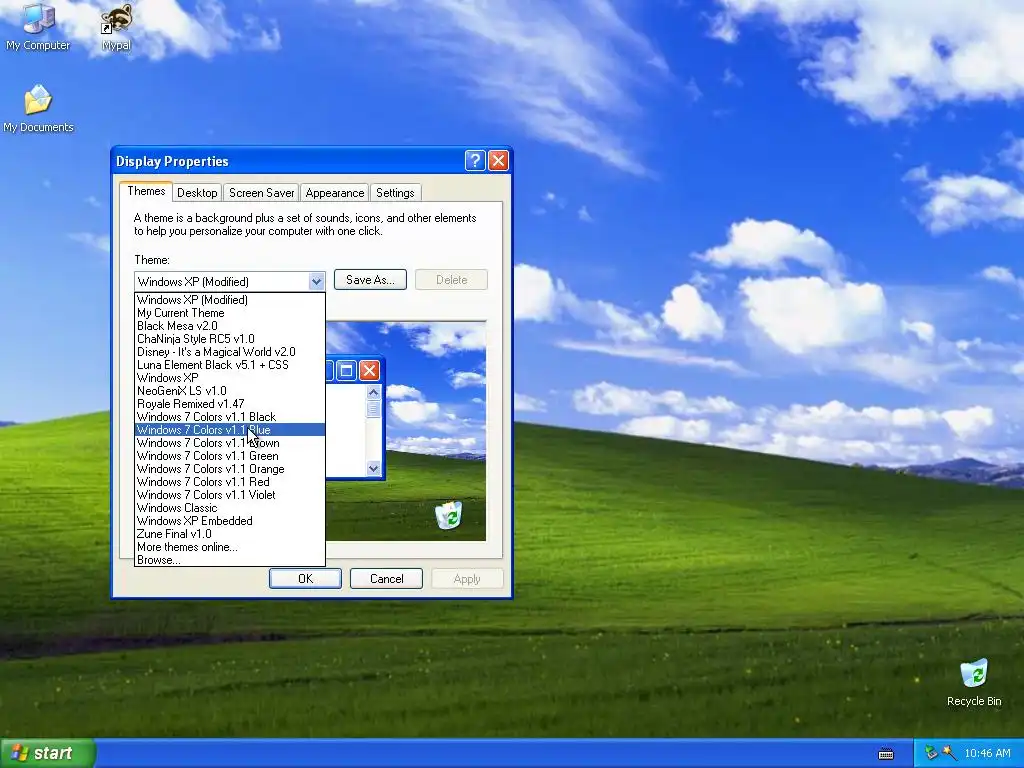Image resolution: width=1024 pixels, height=768 pixels.
Task: Select the Recycle Bin on the desktop
Action: click(x=974, y=682)
